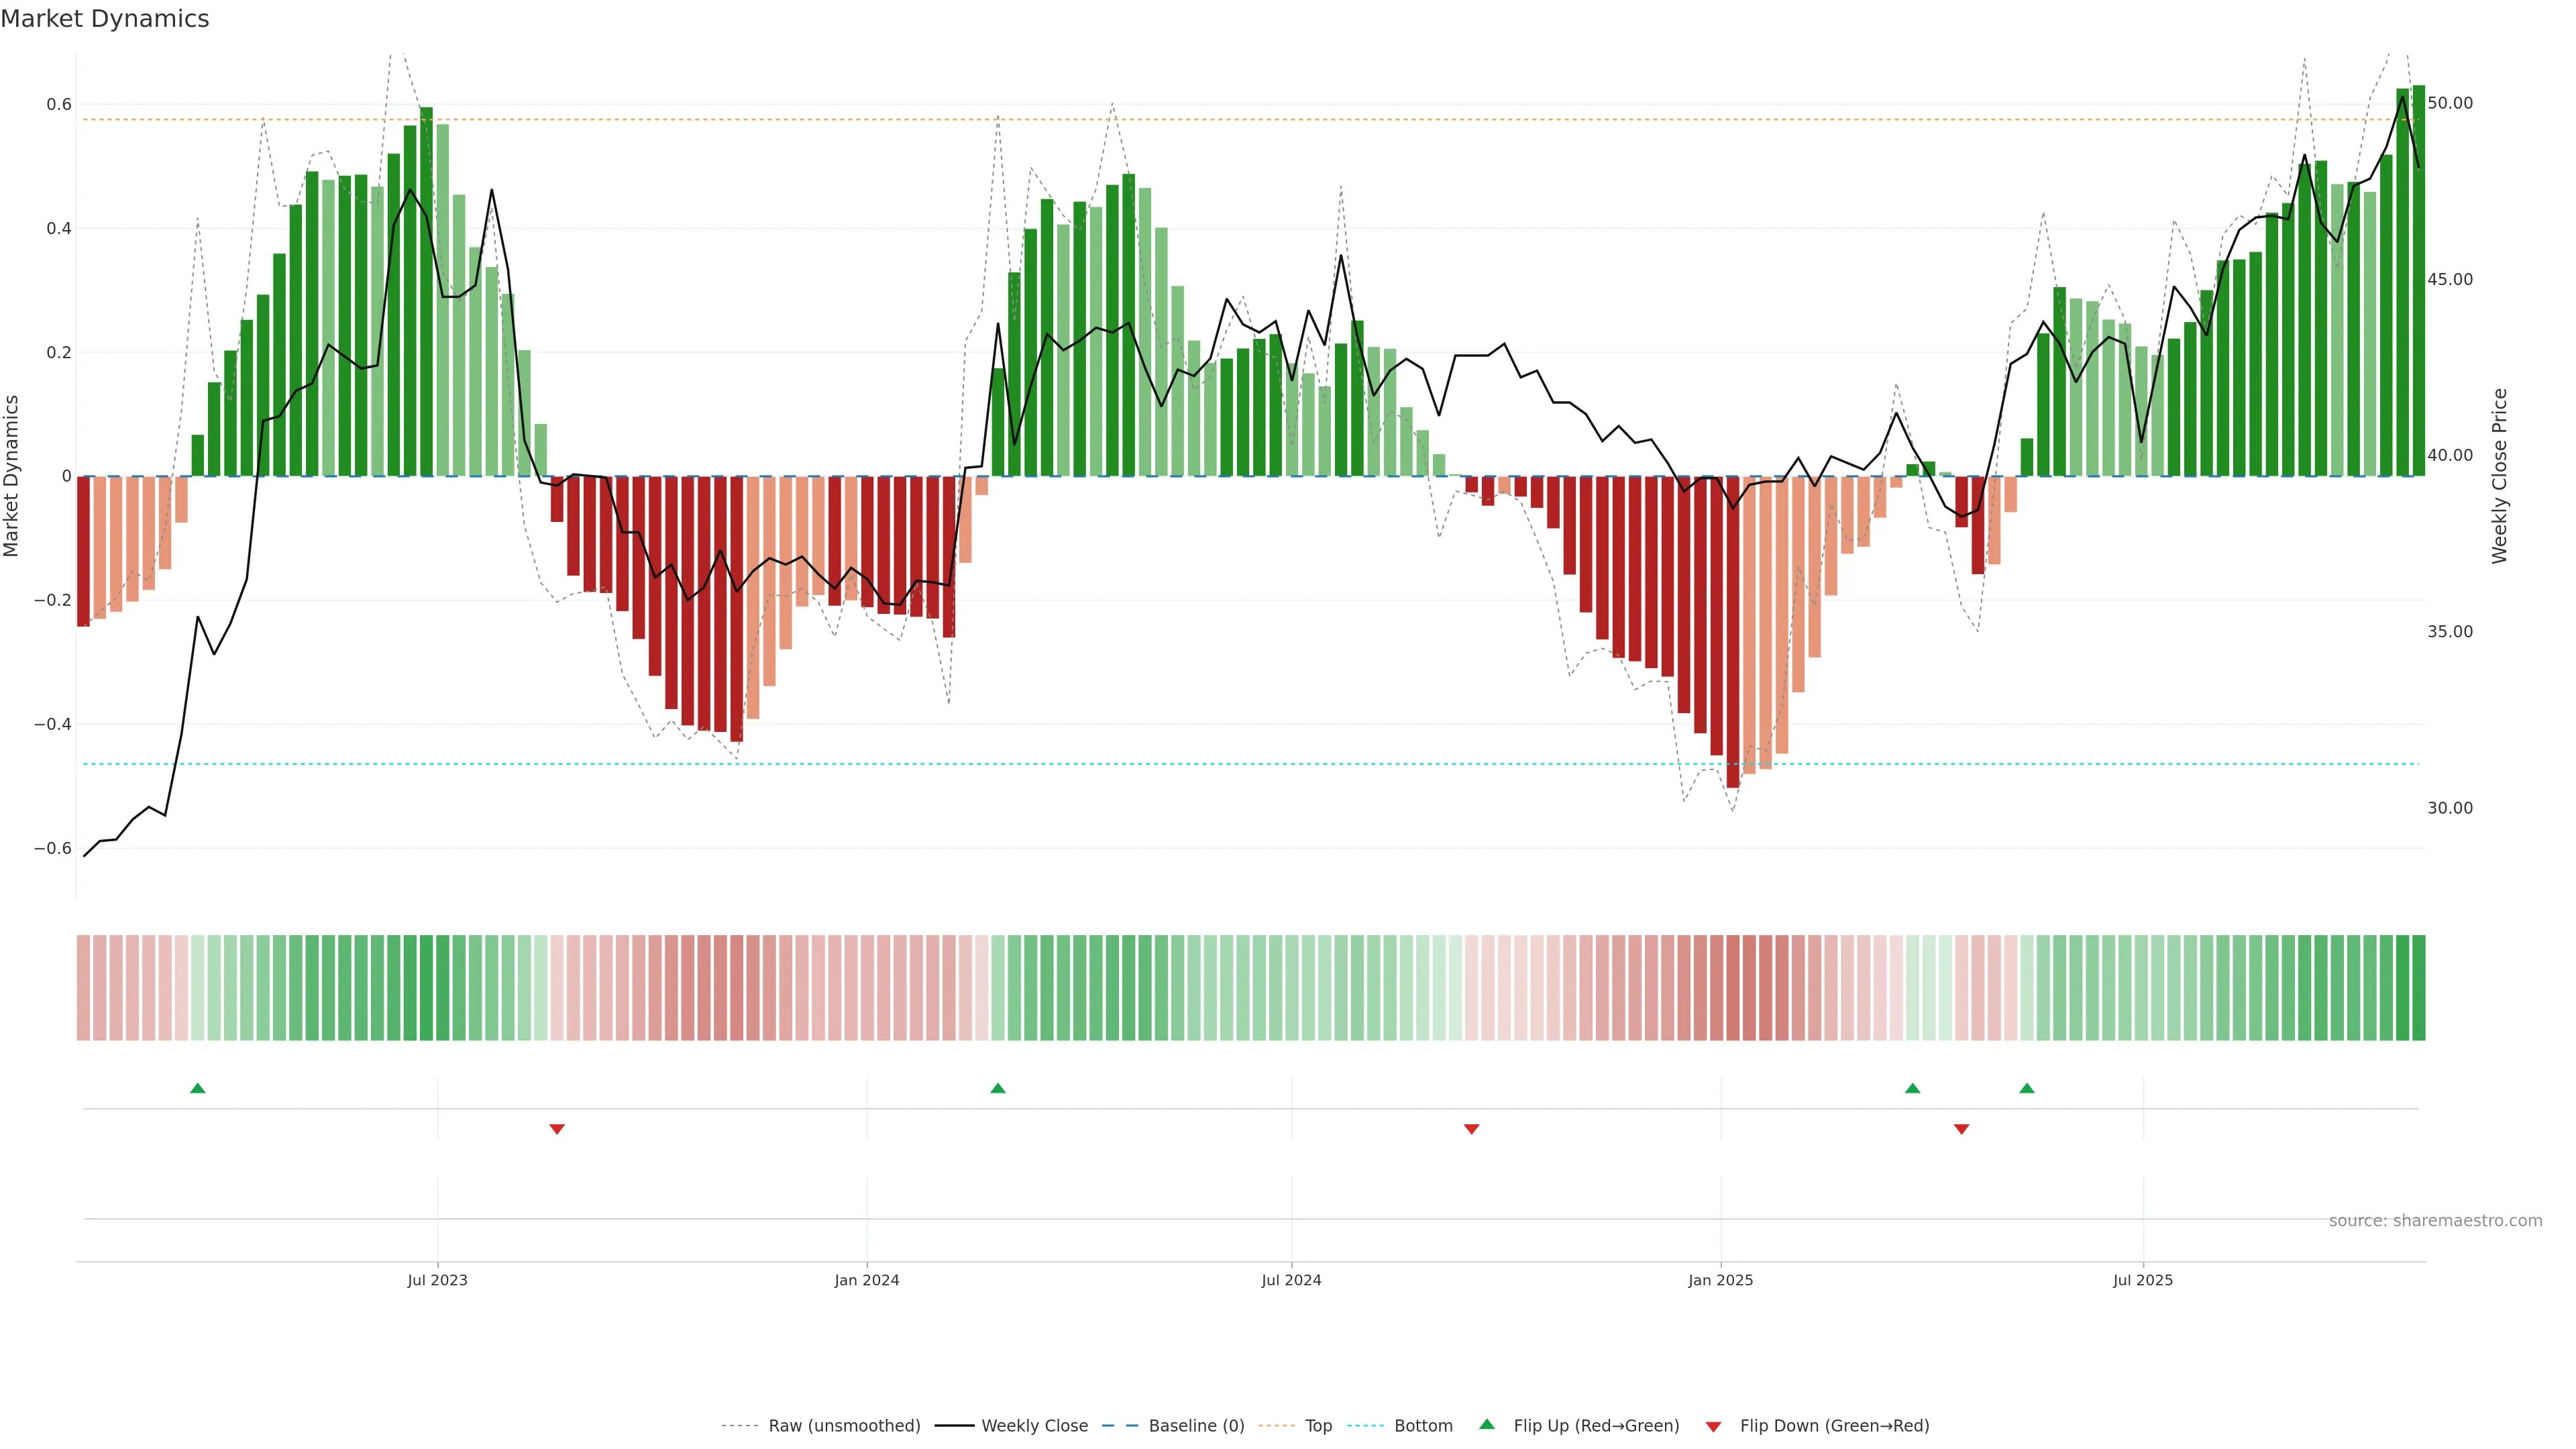Click the flip-up triangle marker near early 2024

tap(997, 1088)
